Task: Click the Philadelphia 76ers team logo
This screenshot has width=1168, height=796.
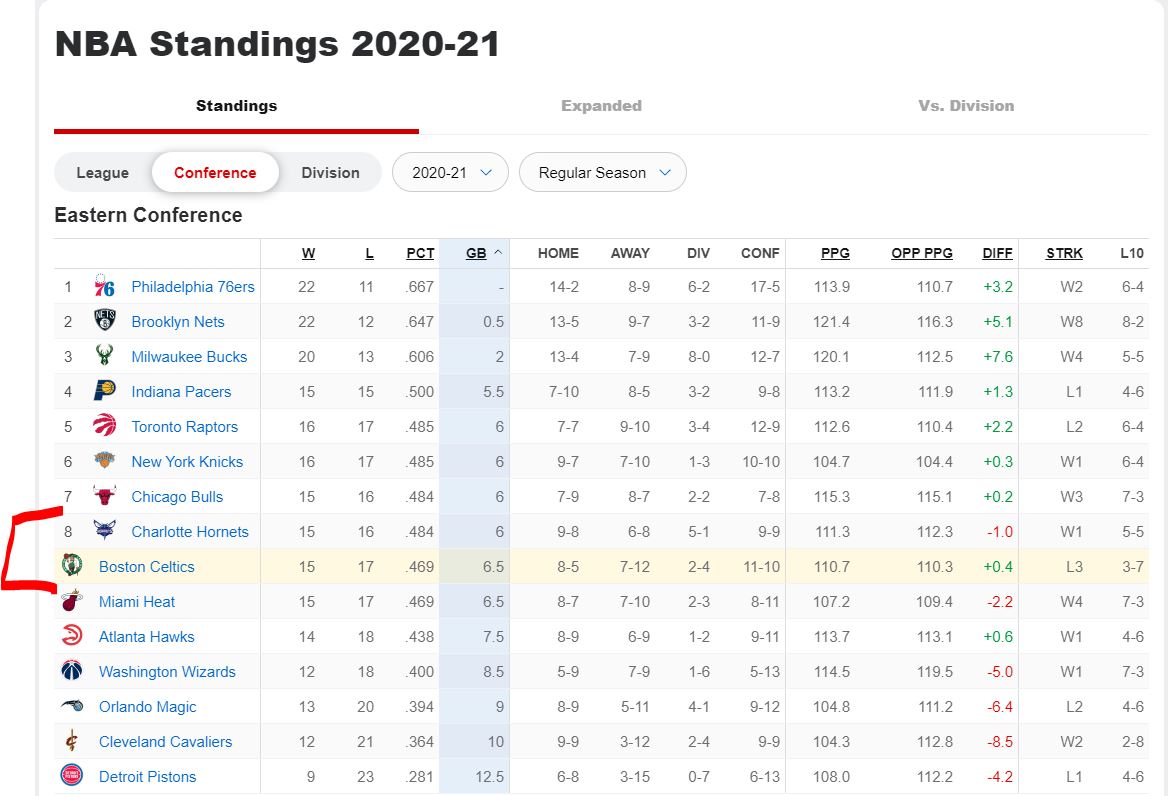Action: [104, 287]
